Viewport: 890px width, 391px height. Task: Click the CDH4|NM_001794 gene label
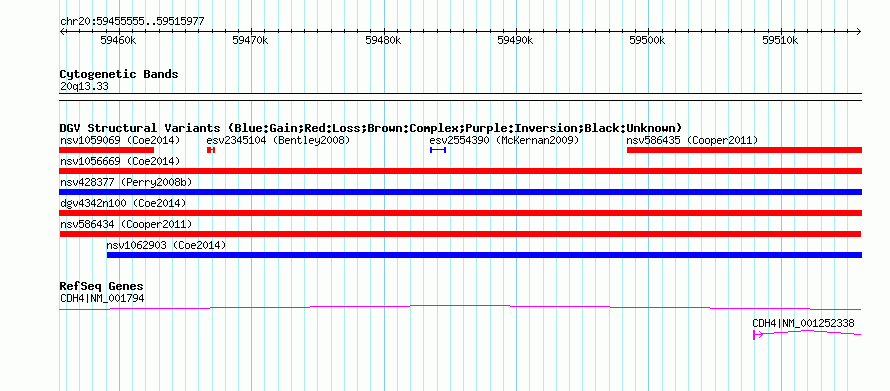coord(102,297)
